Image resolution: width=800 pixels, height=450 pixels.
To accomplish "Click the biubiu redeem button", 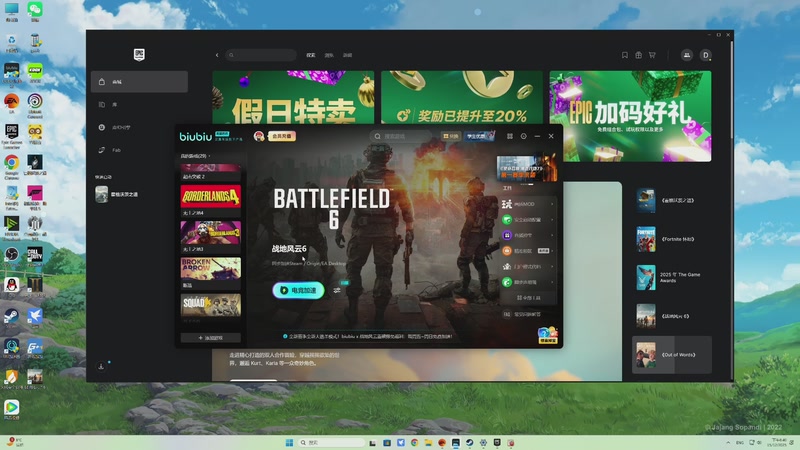I will click(451, 136).
